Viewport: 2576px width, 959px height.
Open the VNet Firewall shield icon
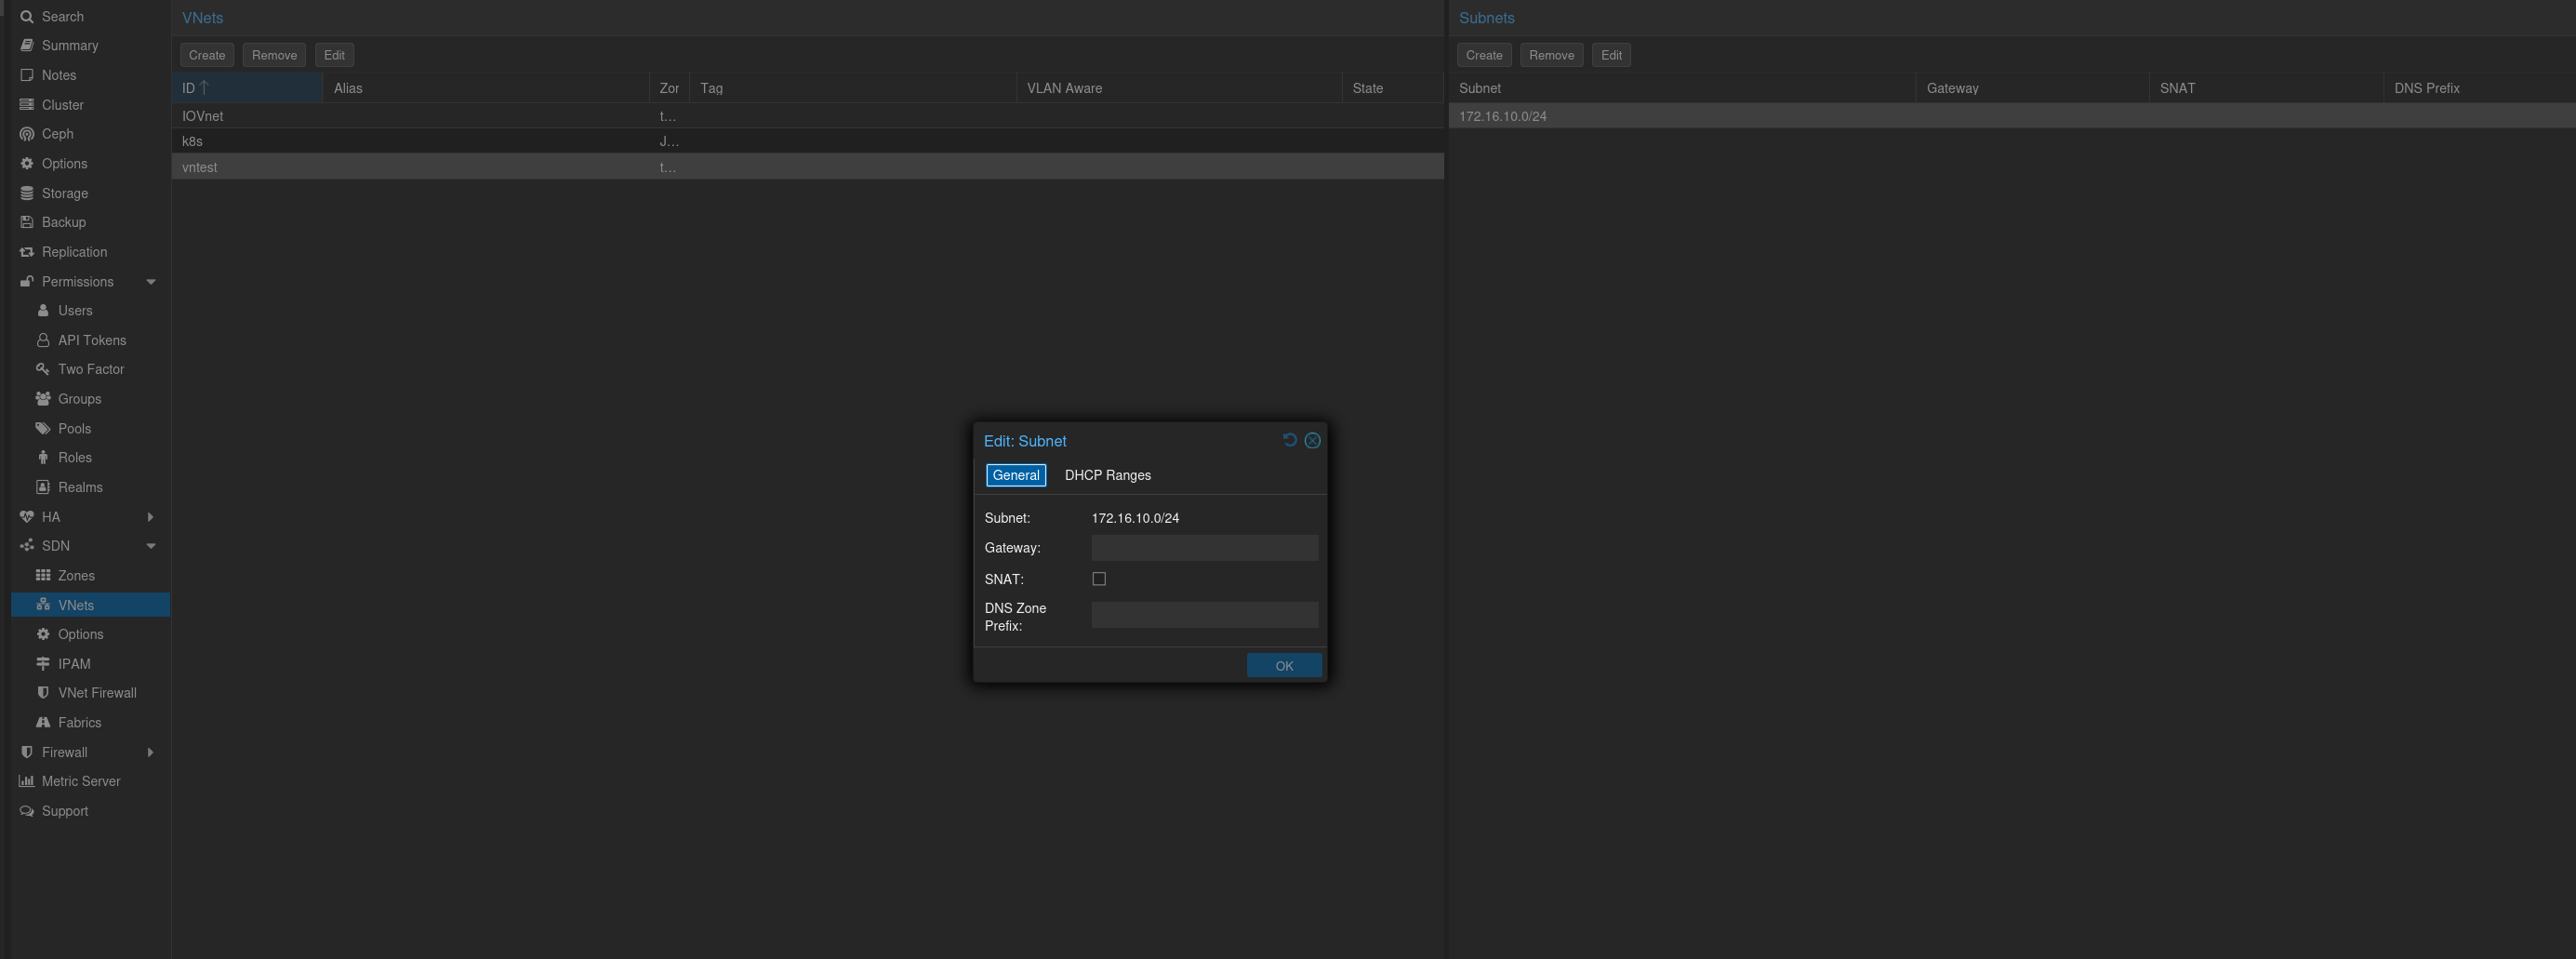coord(43,693)
